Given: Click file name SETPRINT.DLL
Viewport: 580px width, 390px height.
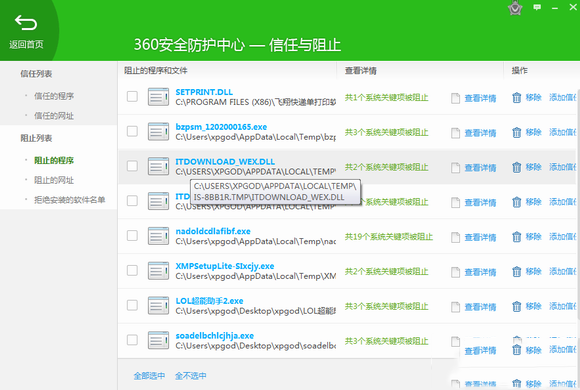Looking at the screenshot, I should coord(204,92).
